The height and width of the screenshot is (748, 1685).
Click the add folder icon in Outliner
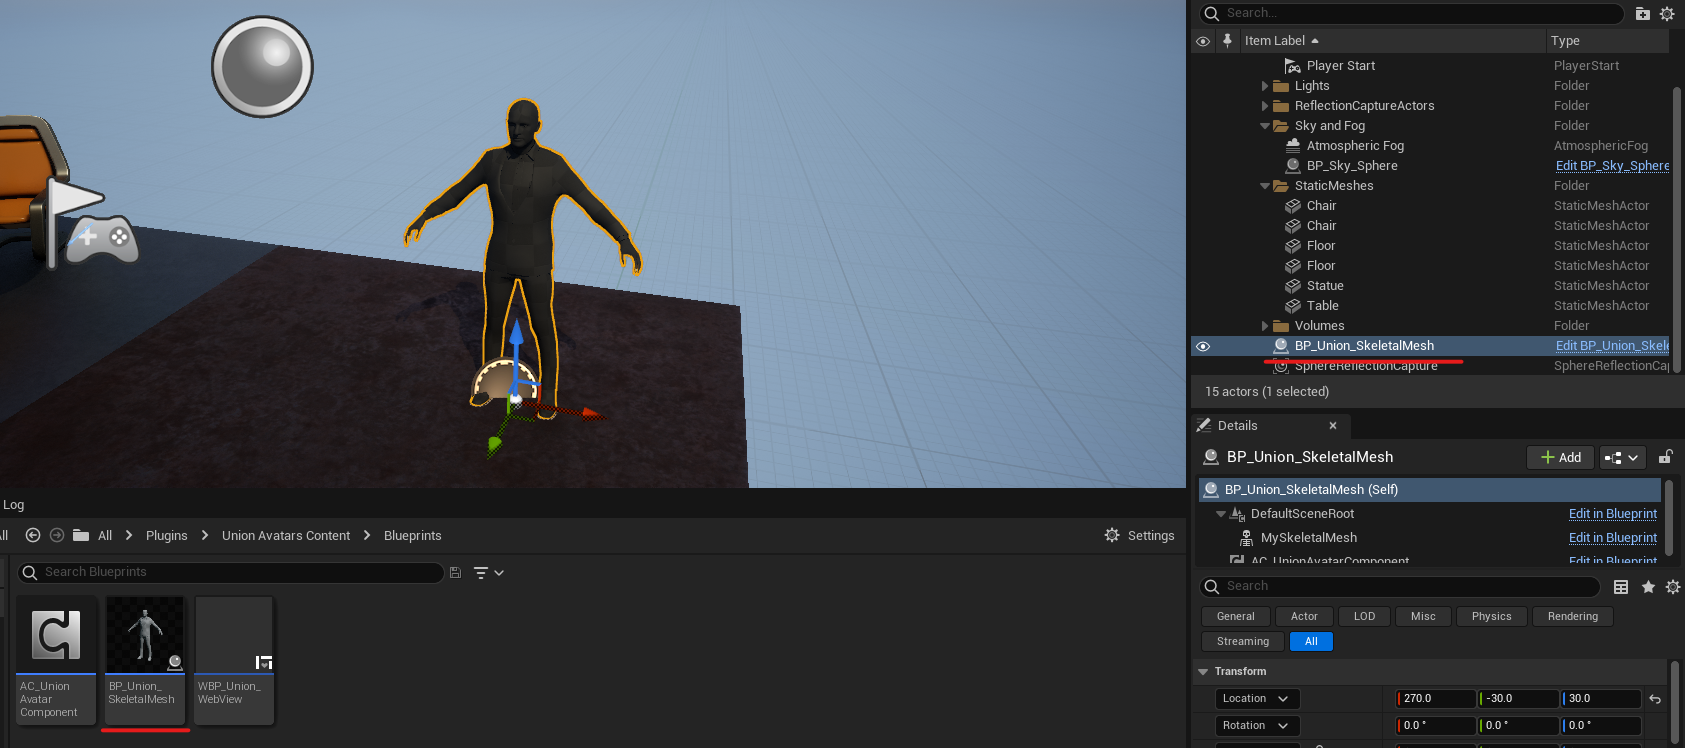1642,13
